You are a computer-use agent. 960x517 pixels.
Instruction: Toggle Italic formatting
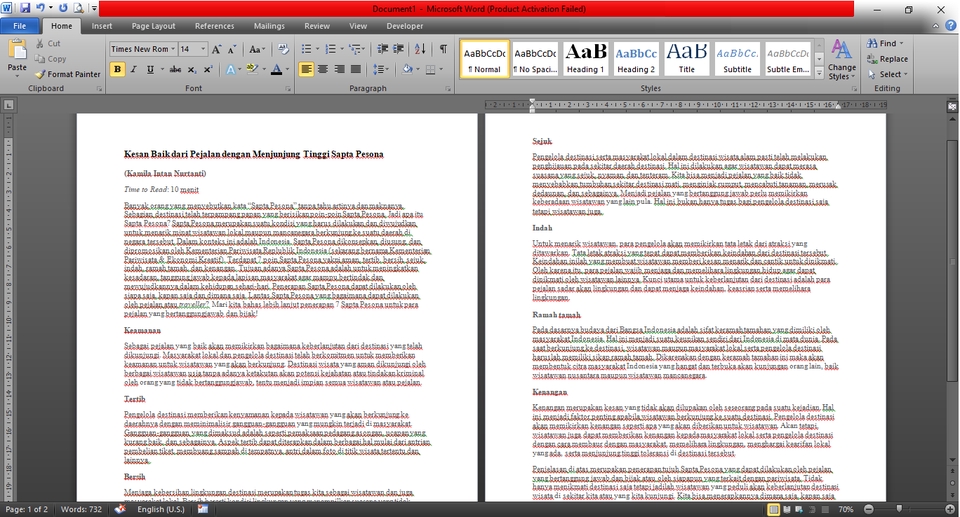[133, 69]
